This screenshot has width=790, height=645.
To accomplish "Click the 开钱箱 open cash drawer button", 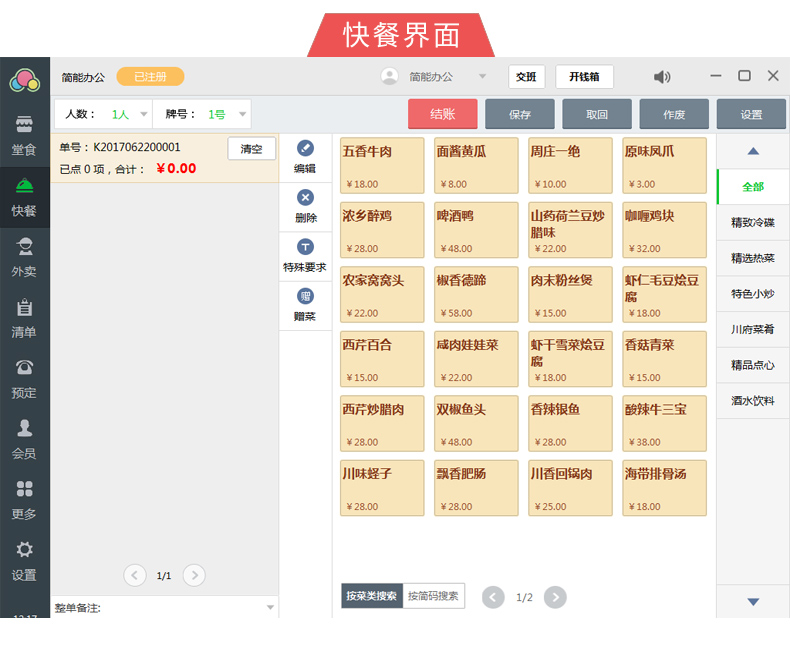I will coord(584,77).
